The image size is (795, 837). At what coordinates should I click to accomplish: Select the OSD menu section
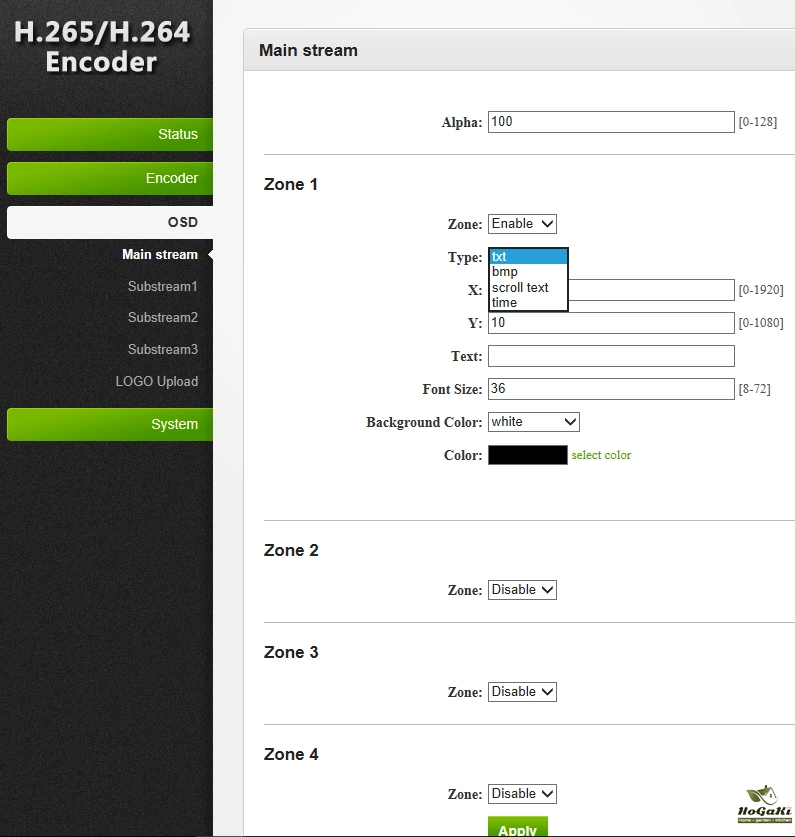110,222
